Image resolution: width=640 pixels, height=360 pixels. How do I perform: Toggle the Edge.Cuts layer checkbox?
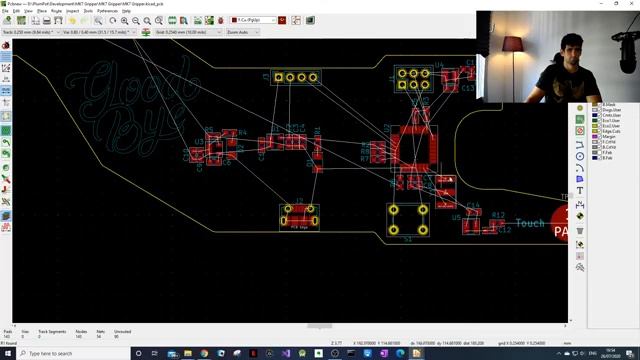coord(600,131)
